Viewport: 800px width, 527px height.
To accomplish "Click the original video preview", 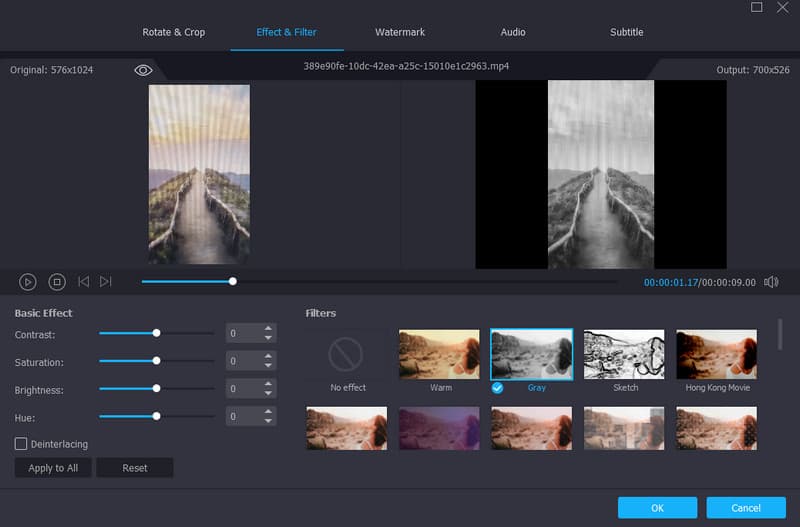I will click(199, 174).
